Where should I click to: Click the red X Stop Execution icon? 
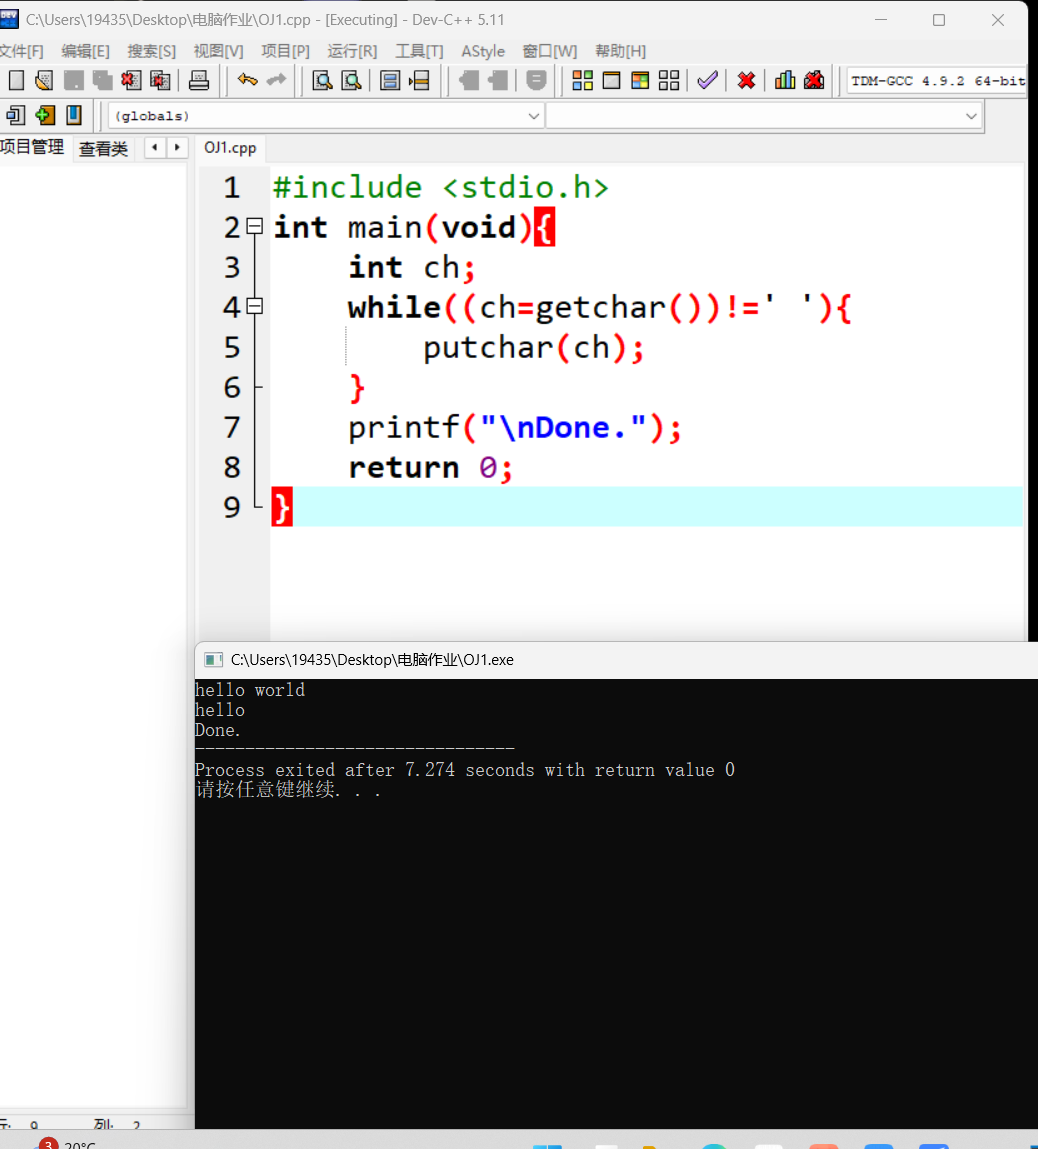(x=746, y=80)
